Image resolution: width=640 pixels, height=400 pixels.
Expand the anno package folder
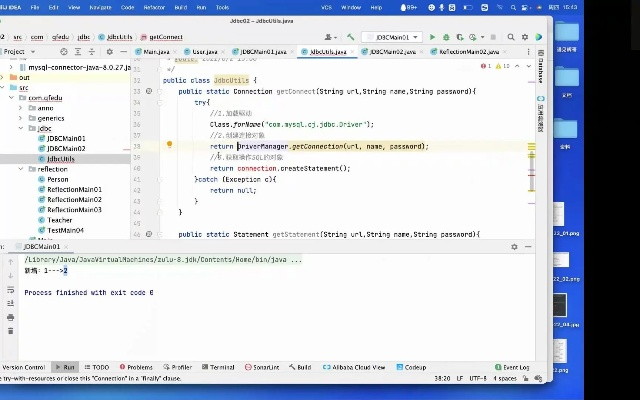22,108
